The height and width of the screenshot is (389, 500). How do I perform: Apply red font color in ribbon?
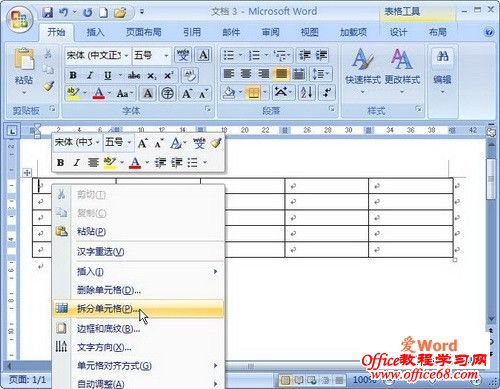99,93
